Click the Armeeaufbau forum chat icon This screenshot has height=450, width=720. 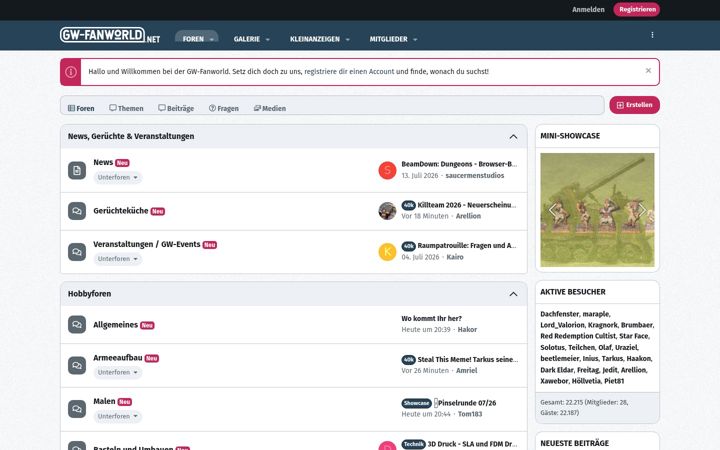coord(77,366)
